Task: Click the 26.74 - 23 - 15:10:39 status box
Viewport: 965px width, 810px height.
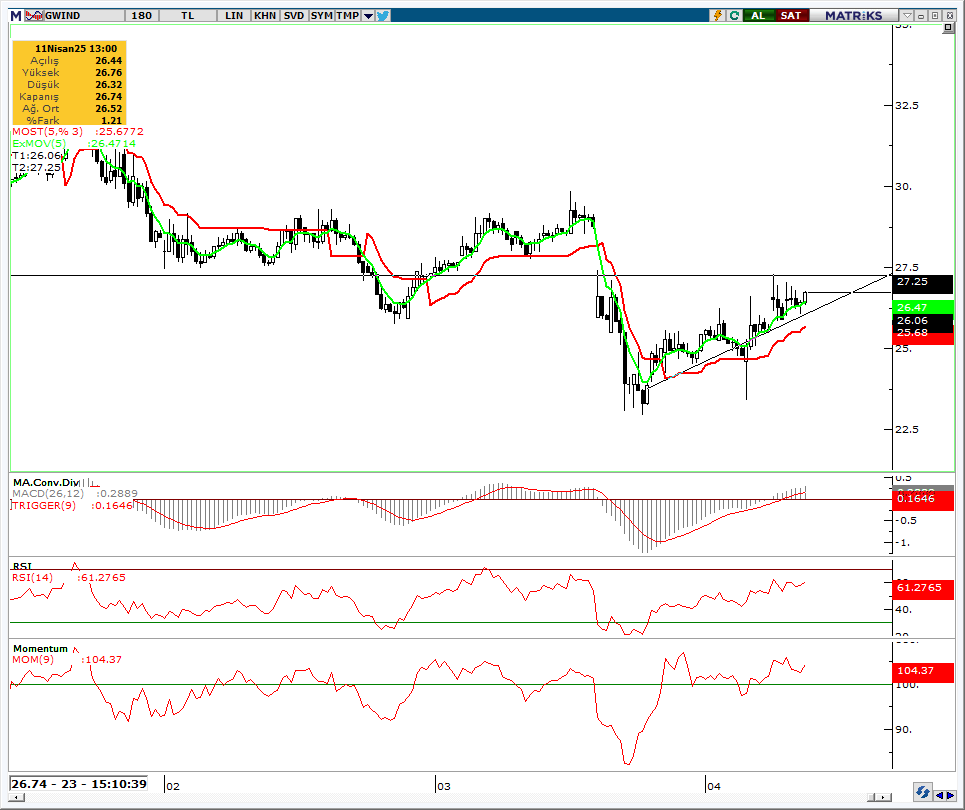Action: point(79,784)
